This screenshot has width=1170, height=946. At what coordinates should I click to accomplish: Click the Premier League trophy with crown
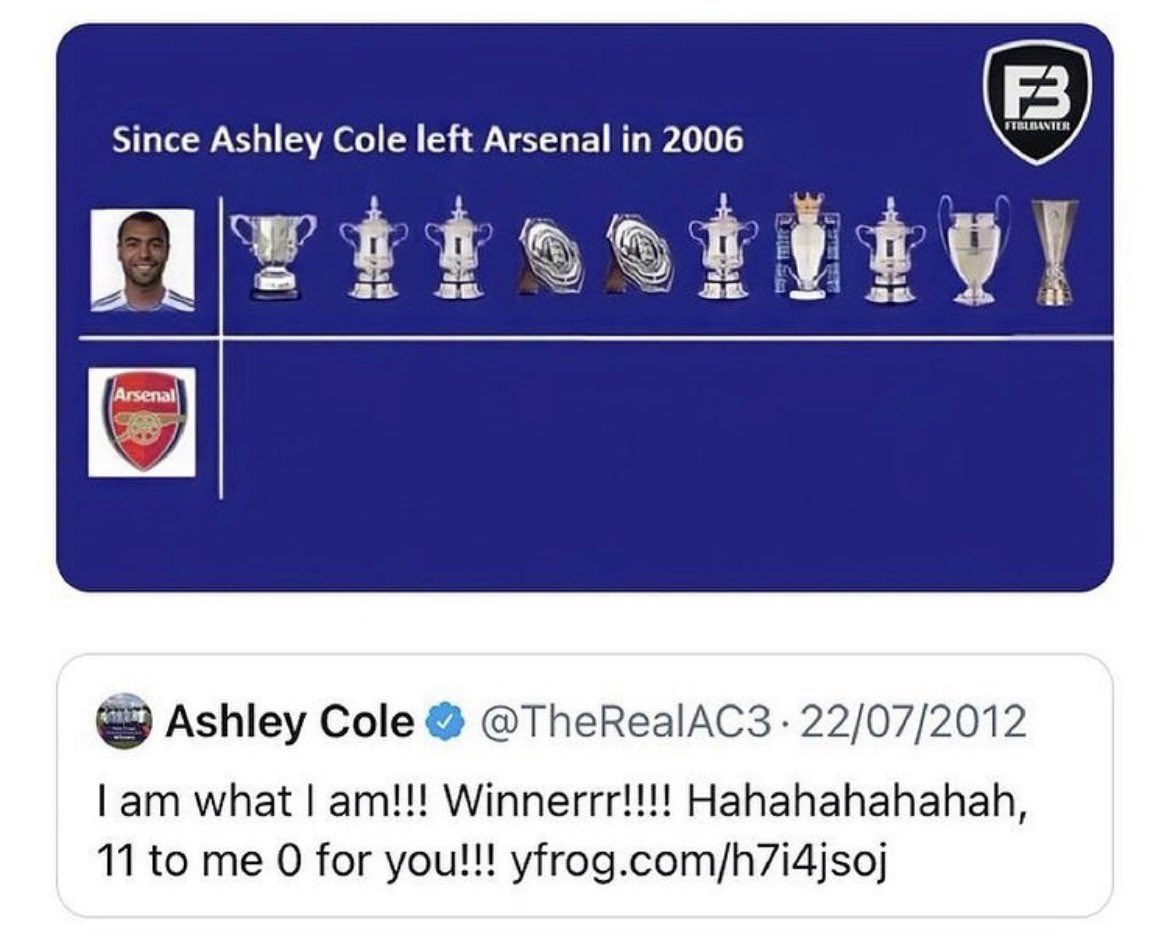click(x=807, y=245)
